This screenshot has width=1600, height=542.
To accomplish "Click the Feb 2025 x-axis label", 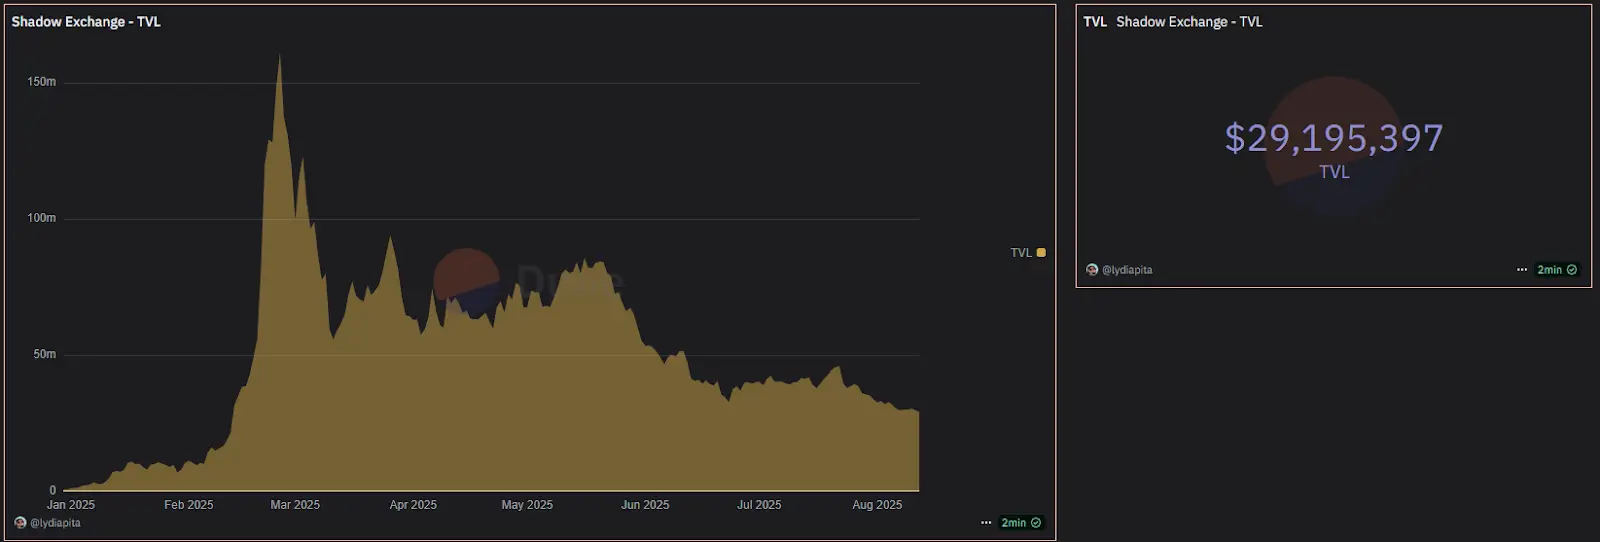I will [x=189, y=505].
